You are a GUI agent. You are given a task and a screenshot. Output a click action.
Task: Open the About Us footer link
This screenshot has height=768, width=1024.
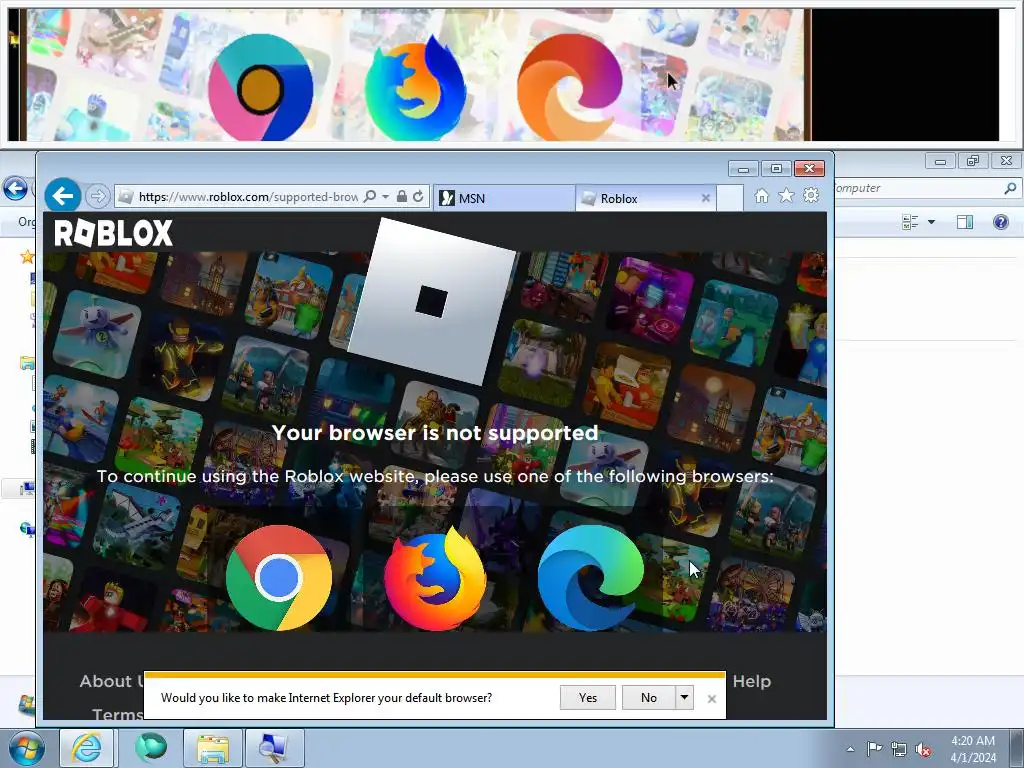click(112, 681)
